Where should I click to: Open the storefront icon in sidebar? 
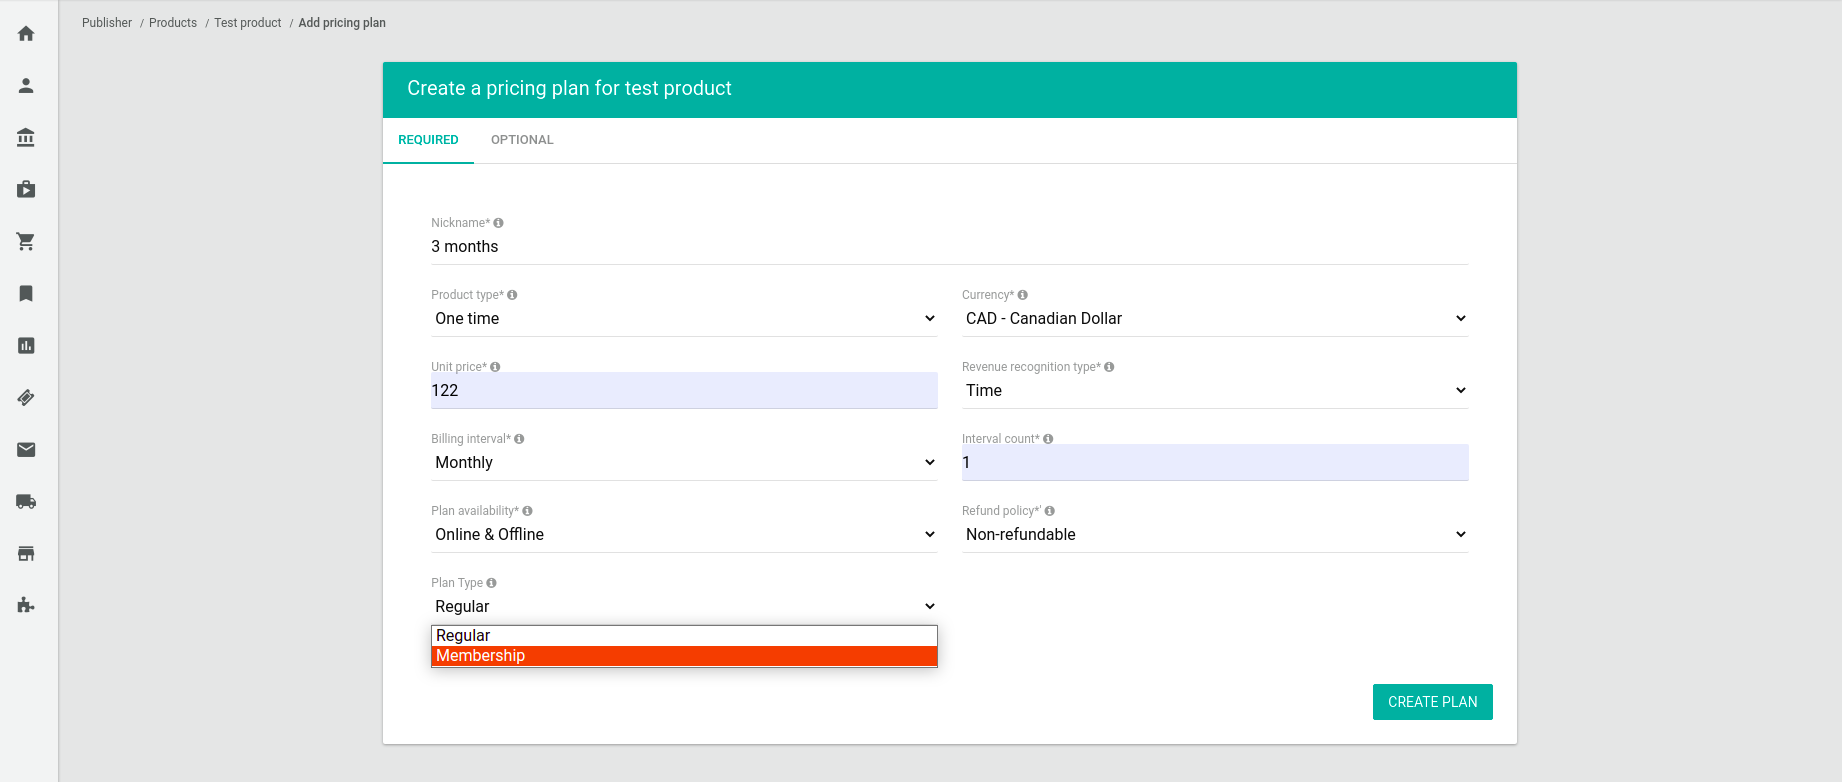point(26,554)
